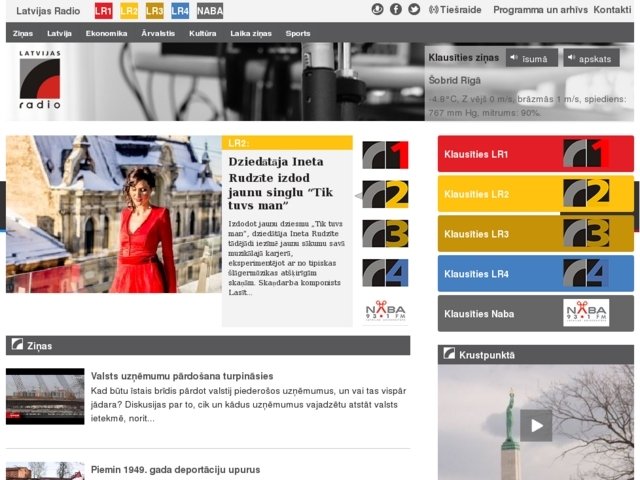
Task: Listen to news īsumā button
Action: pos(532,58)
